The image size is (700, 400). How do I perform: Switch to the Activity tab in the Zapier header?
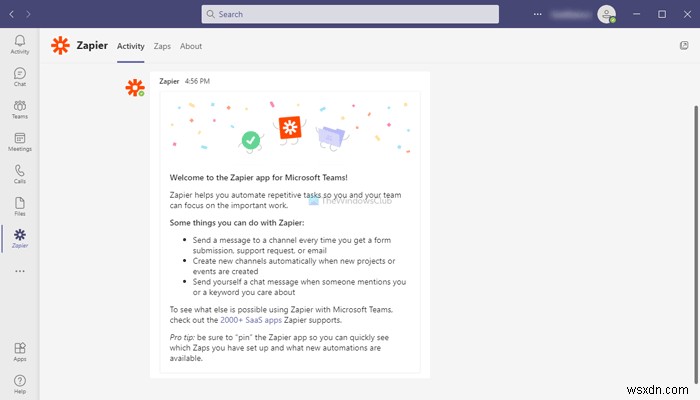130,46
